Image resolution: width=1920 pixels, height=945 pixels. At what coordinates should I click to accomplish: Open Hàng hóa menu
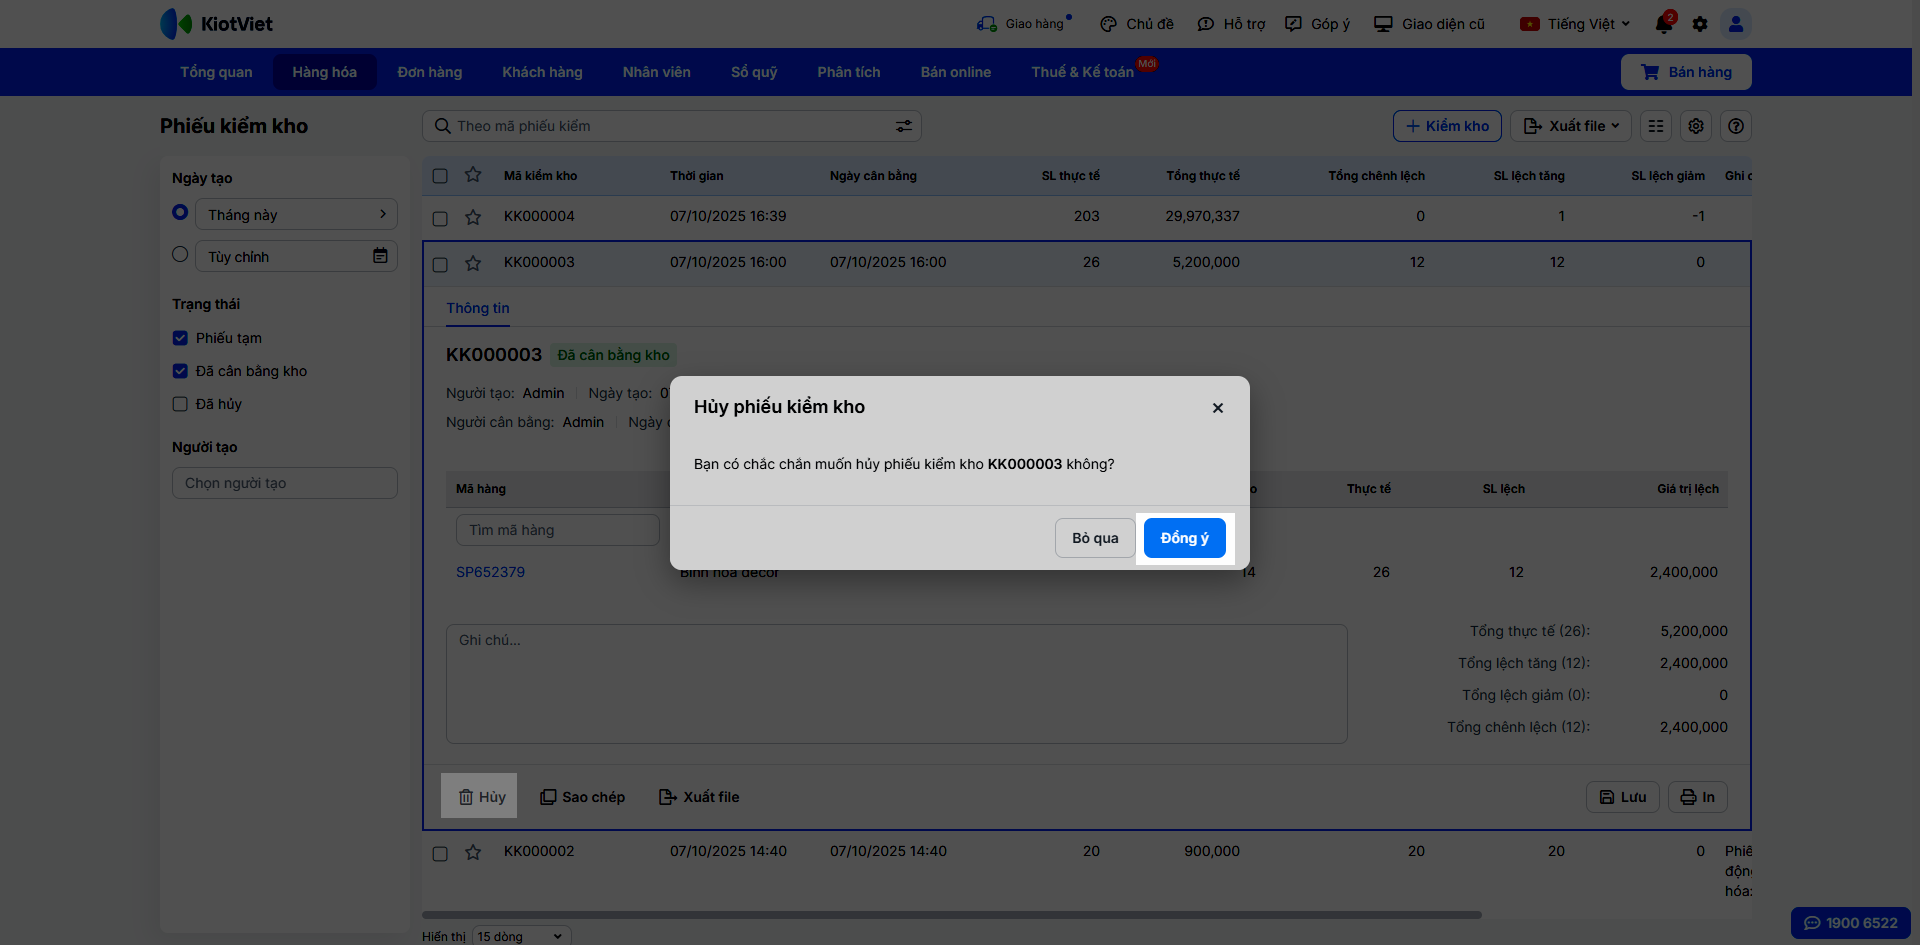point(324,72)
